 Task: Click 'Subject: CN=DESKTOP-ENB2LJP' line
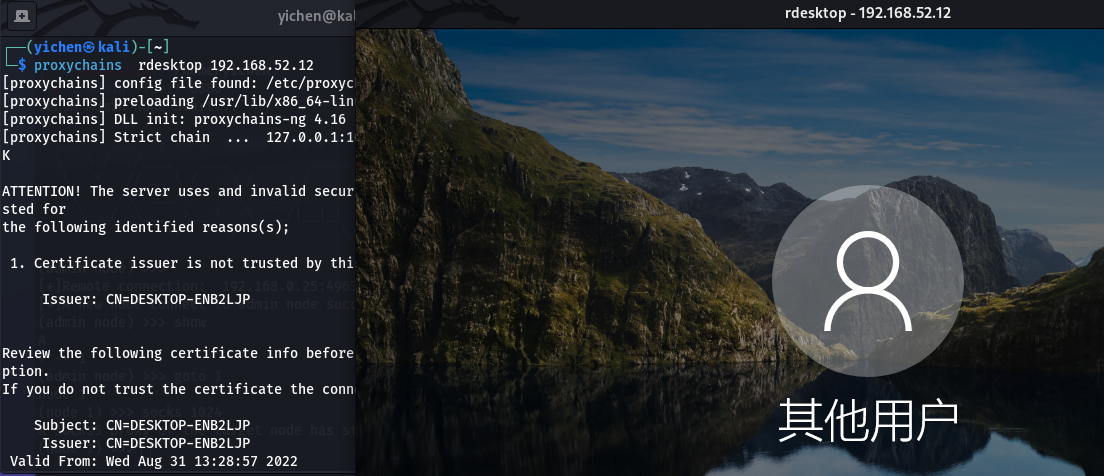[142, 425]
